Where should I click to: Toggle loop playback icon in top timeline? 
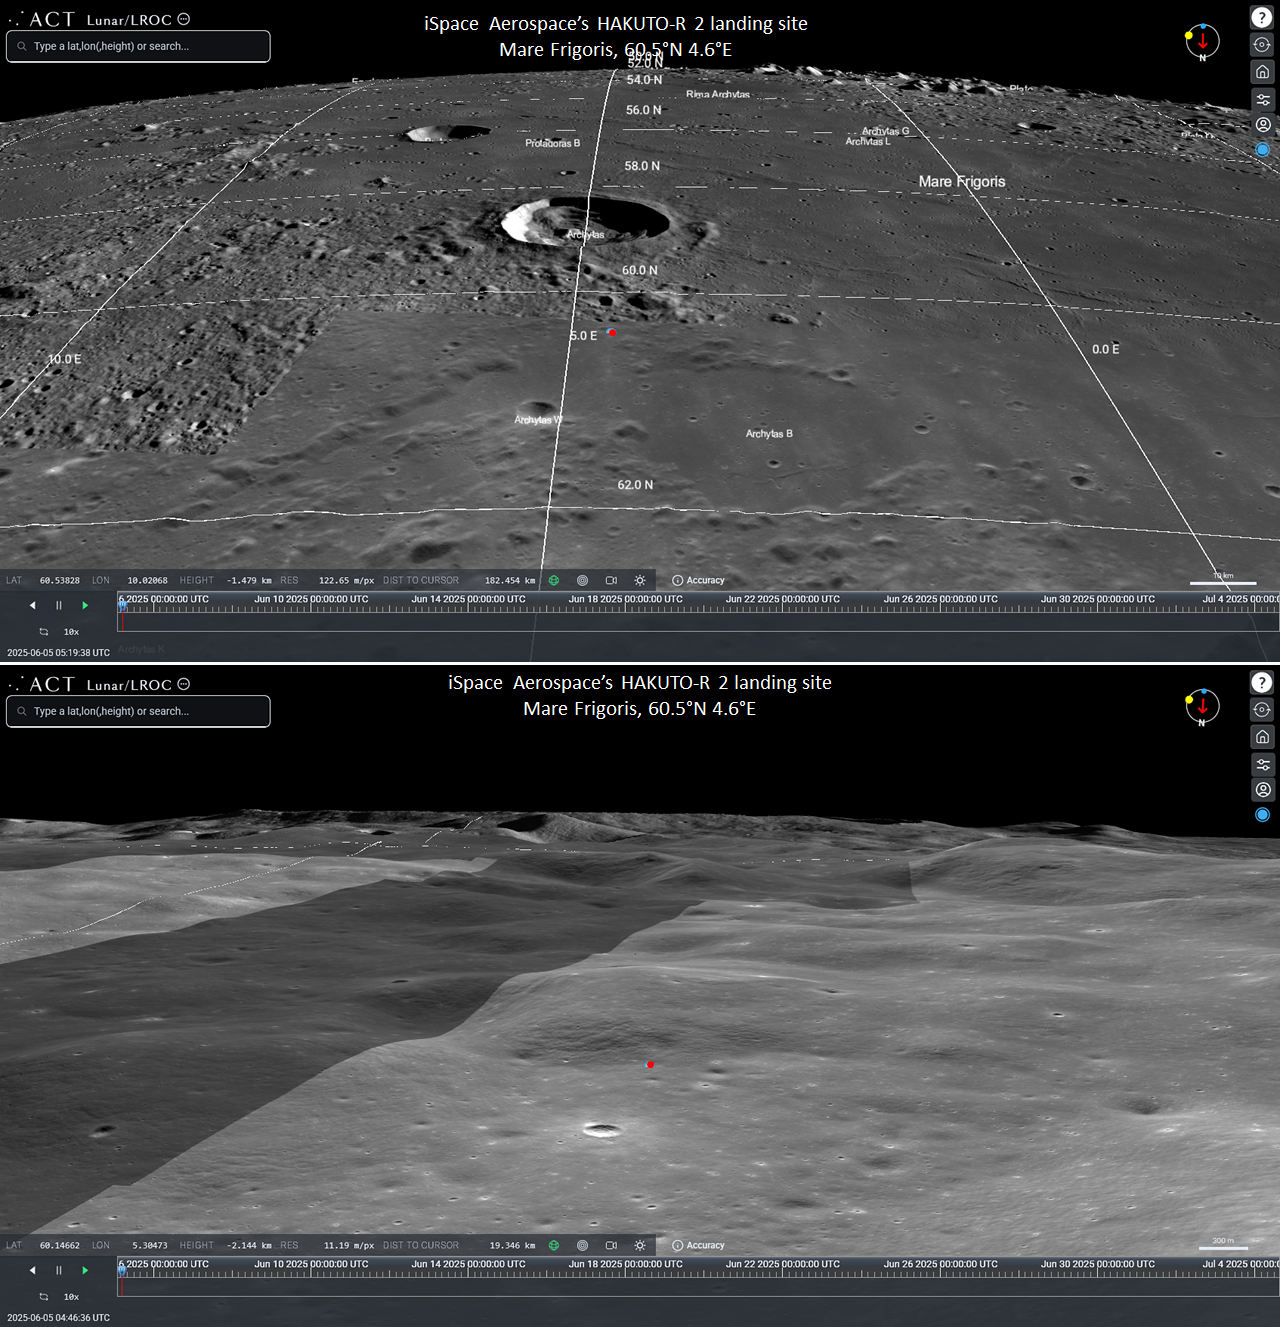[x=44, y=632]
